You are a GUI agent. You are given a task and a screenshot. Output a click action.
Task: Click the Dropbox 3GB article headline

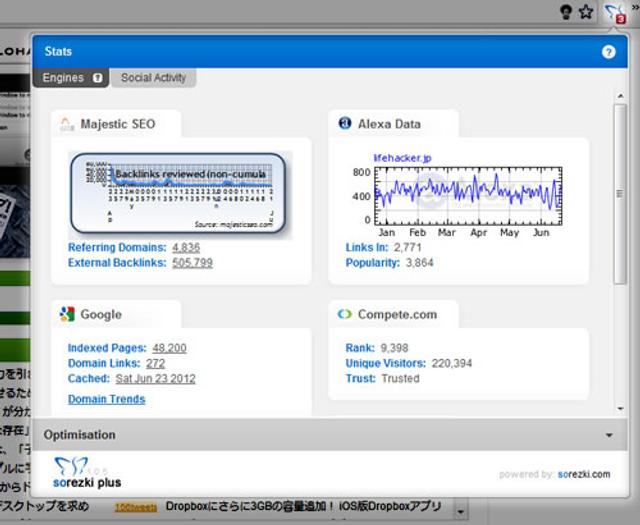tap(303, 507)
